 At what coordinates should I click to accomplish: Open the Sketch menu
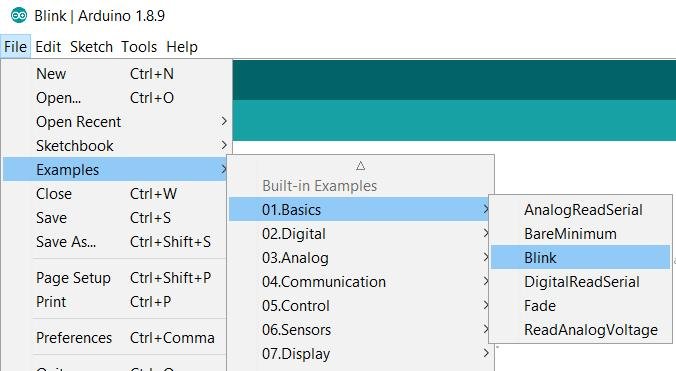91,47
